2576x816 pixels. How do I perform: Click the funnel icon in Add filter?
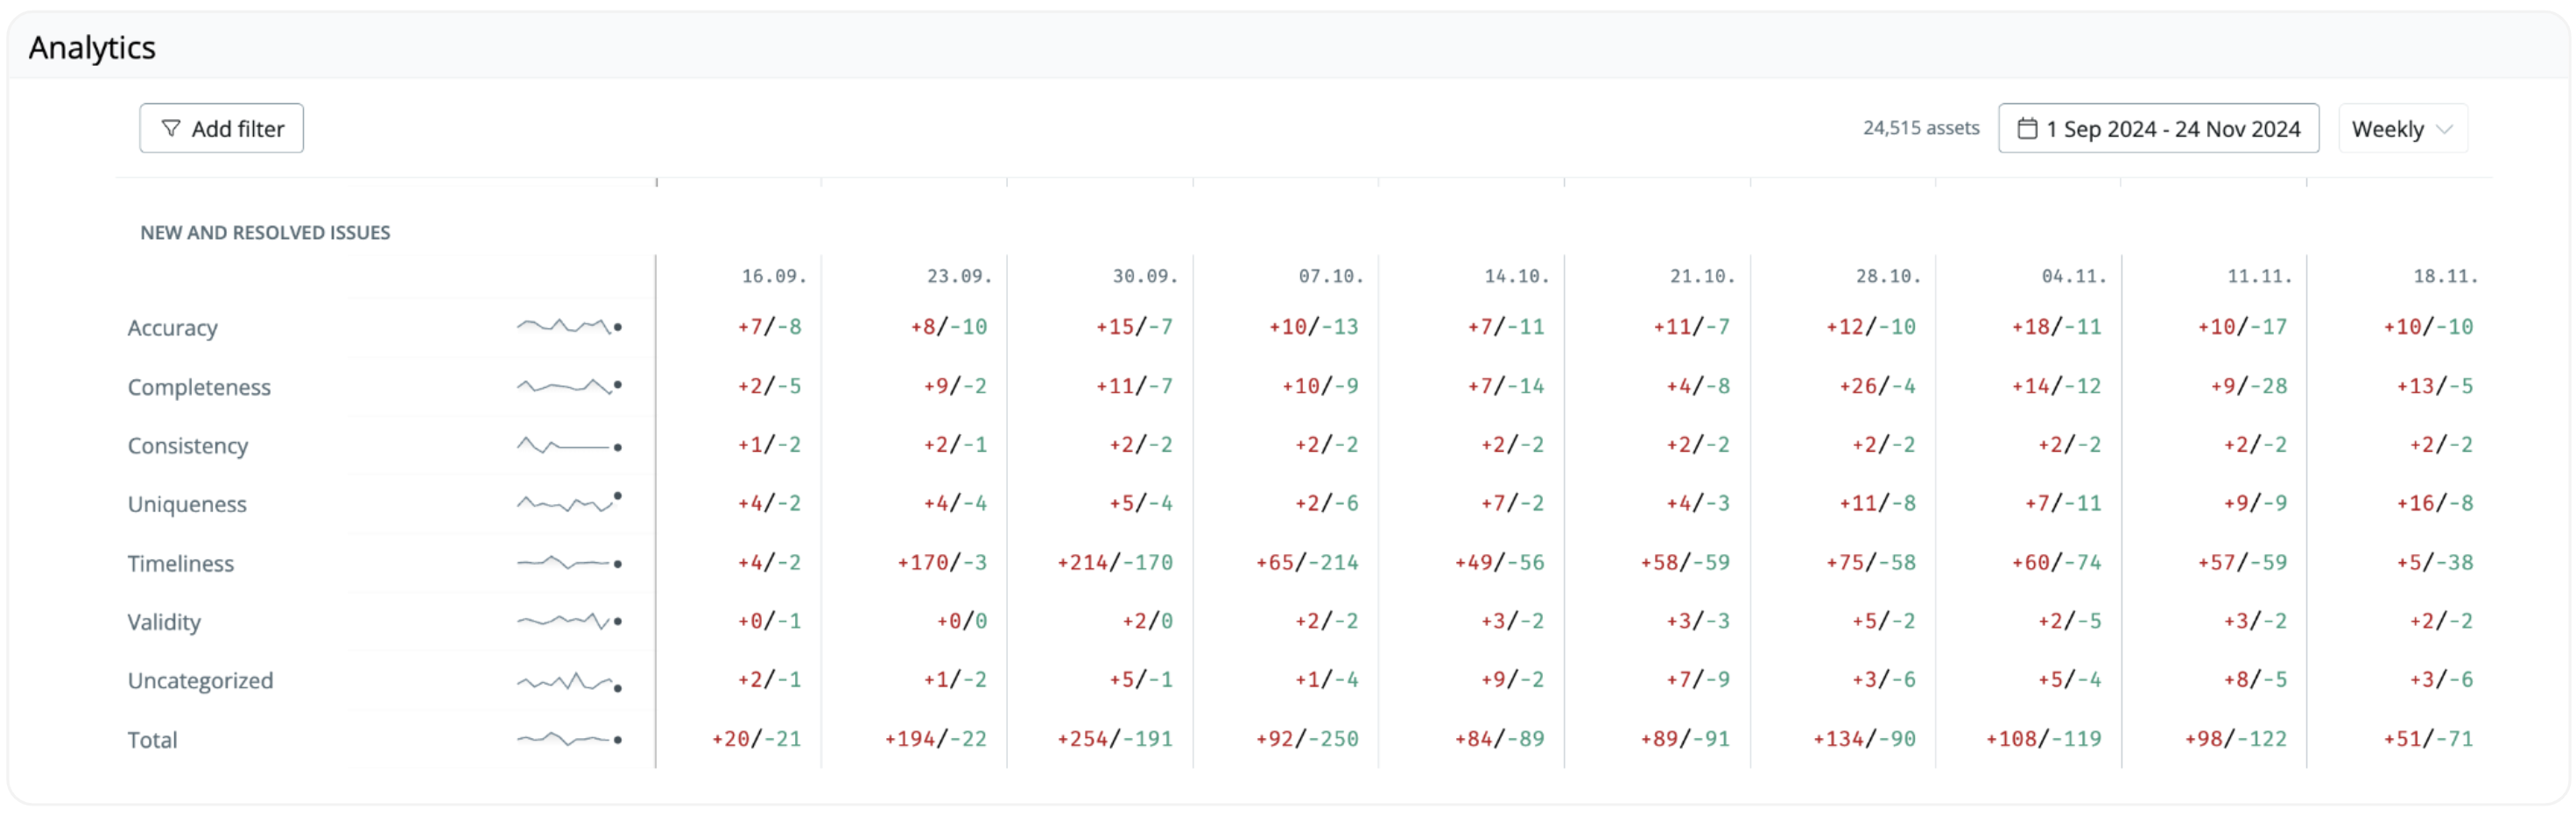pyautogui.click(x=171, y=129)
